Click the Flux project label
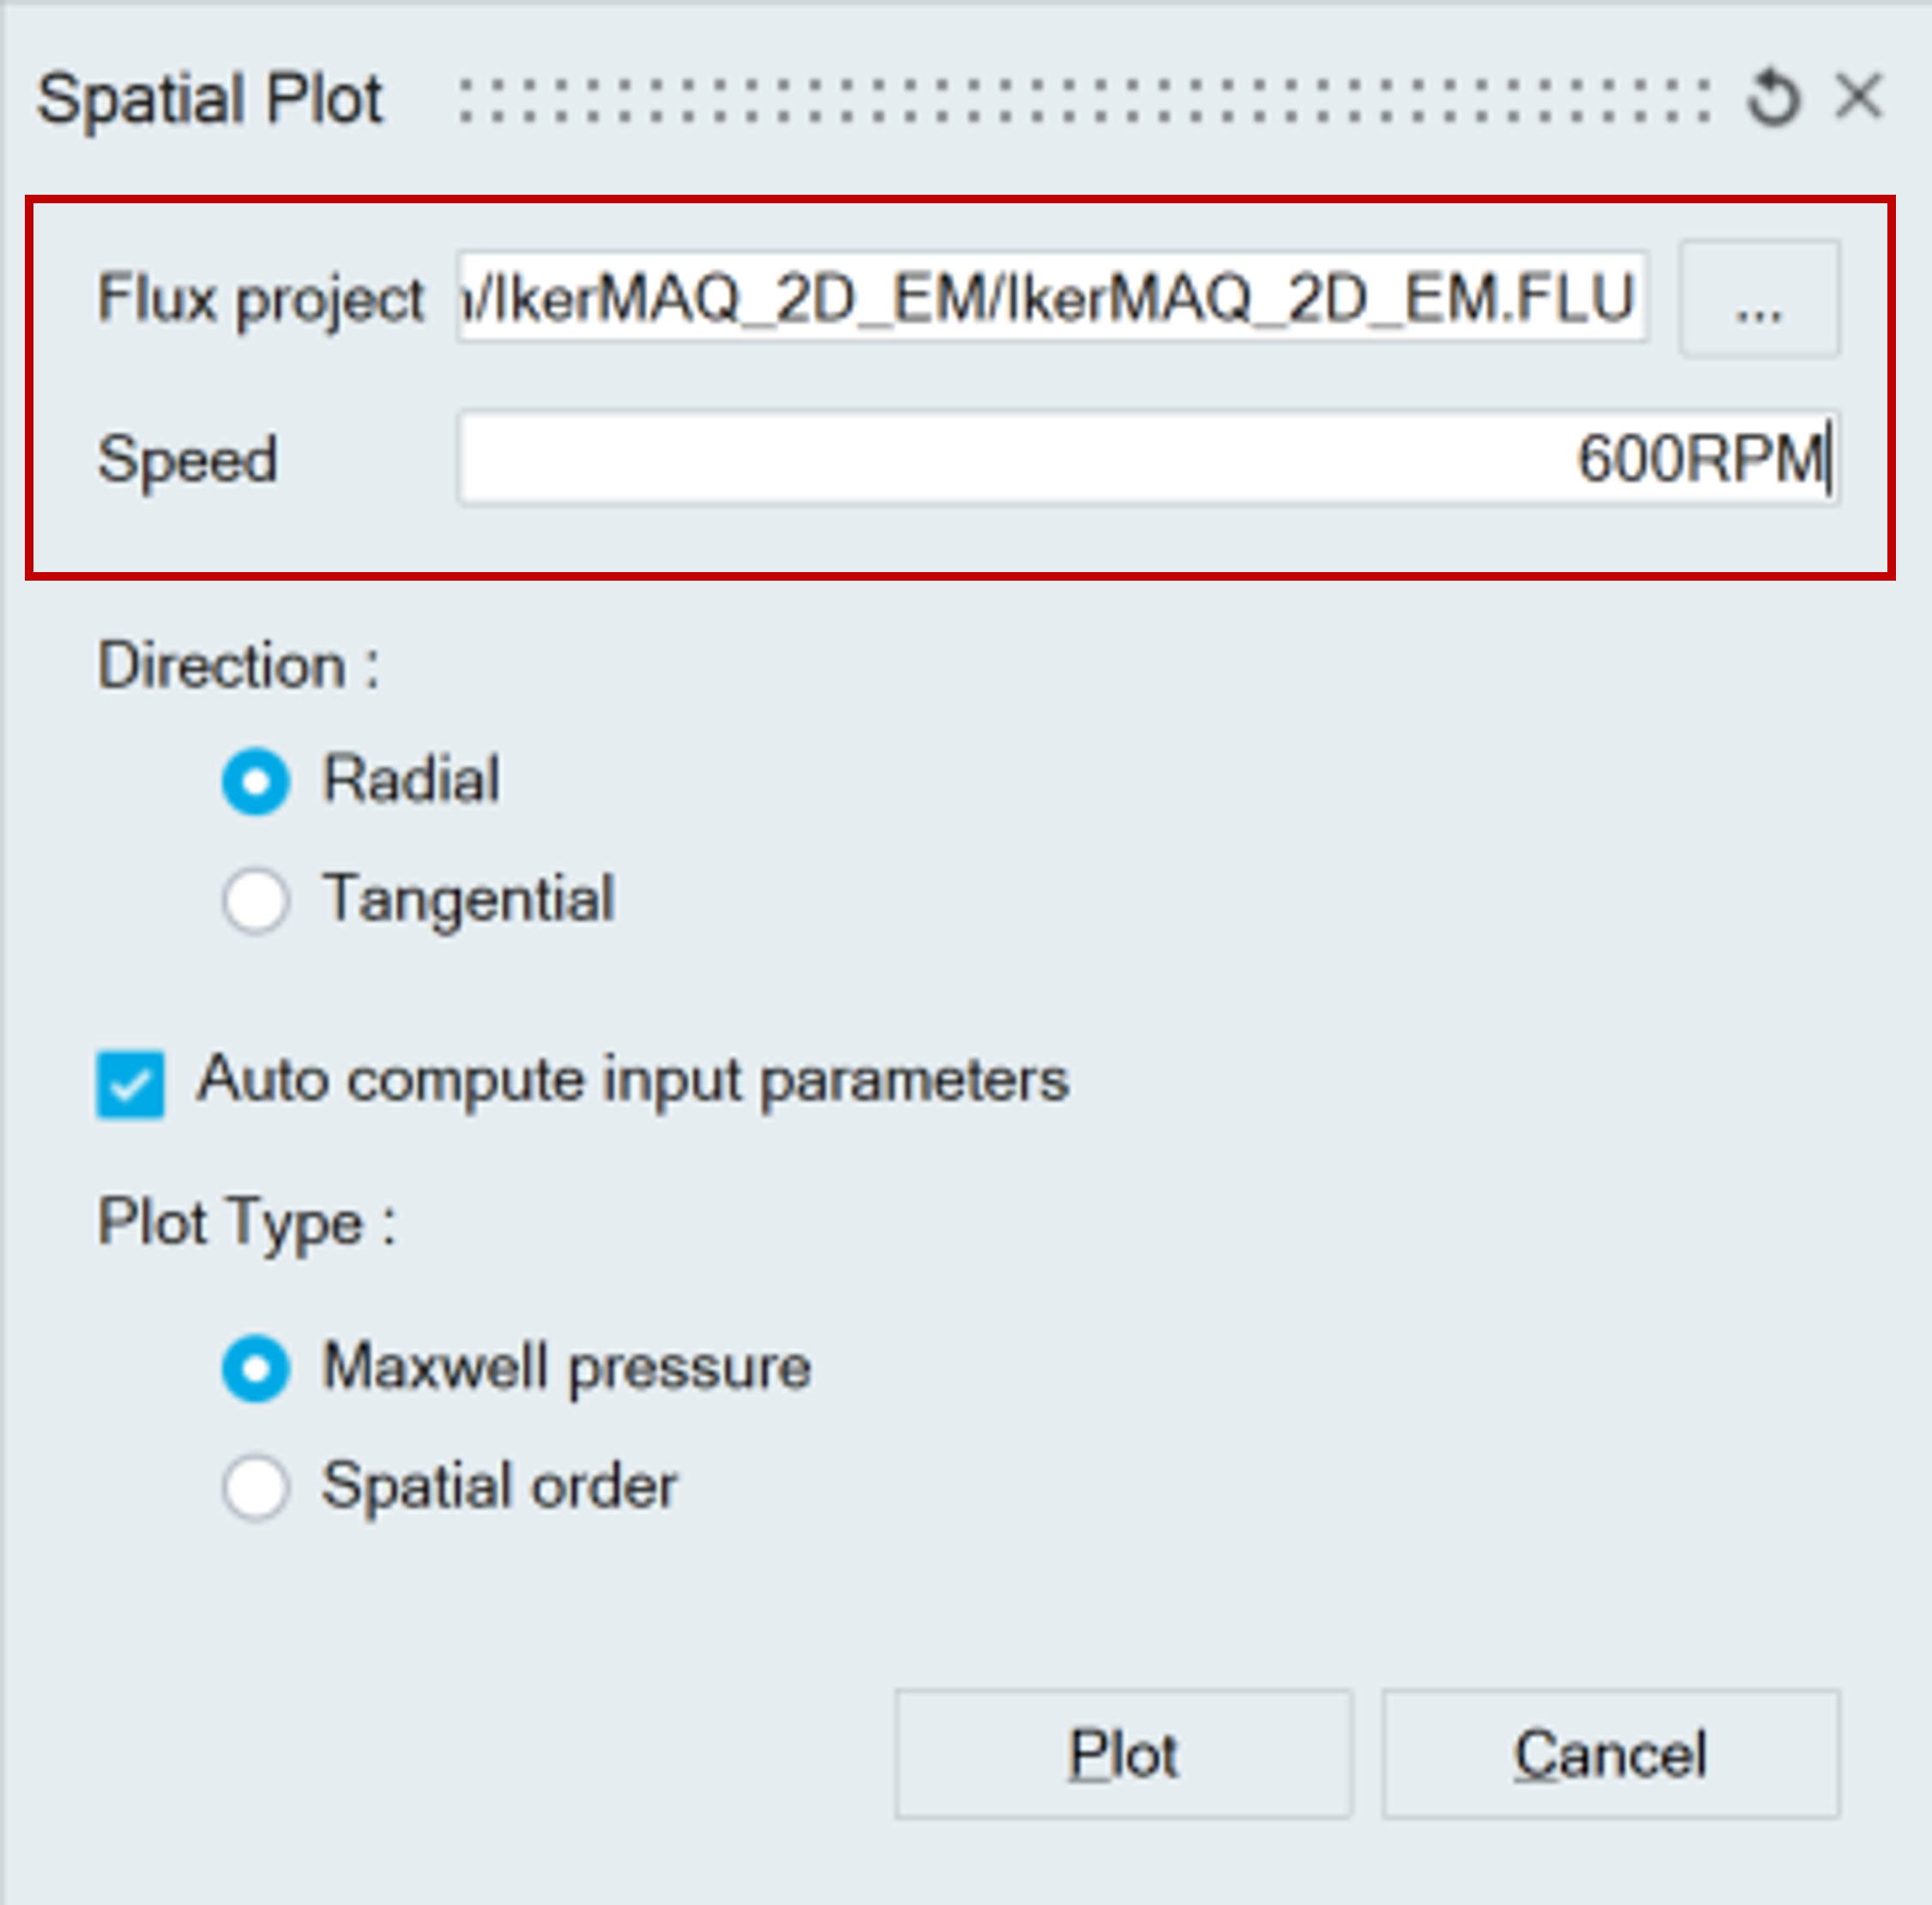The width and height of the screenshot is (1932, 1905). pyautogui.click(x=260, y=299)
